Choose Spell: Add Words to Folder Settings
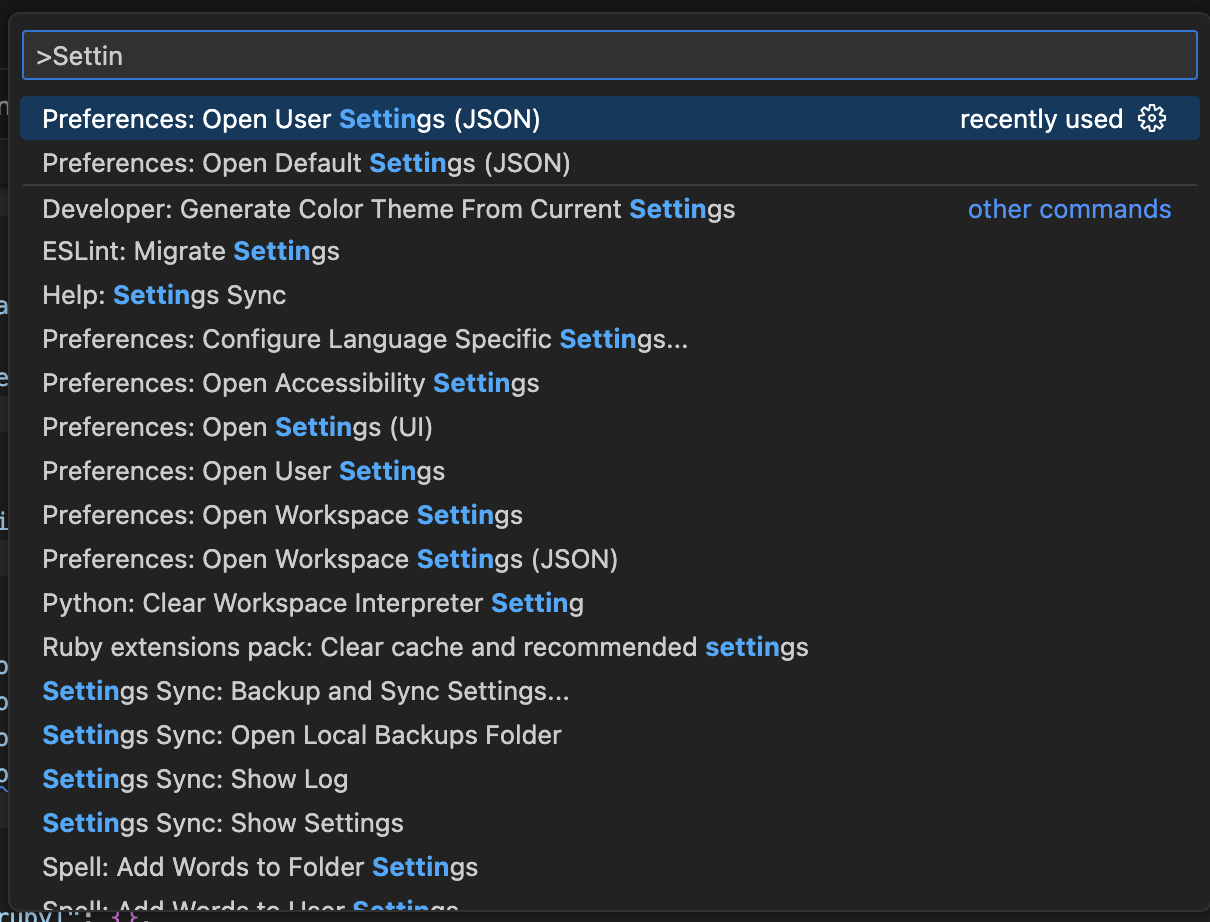 (260, 867)
